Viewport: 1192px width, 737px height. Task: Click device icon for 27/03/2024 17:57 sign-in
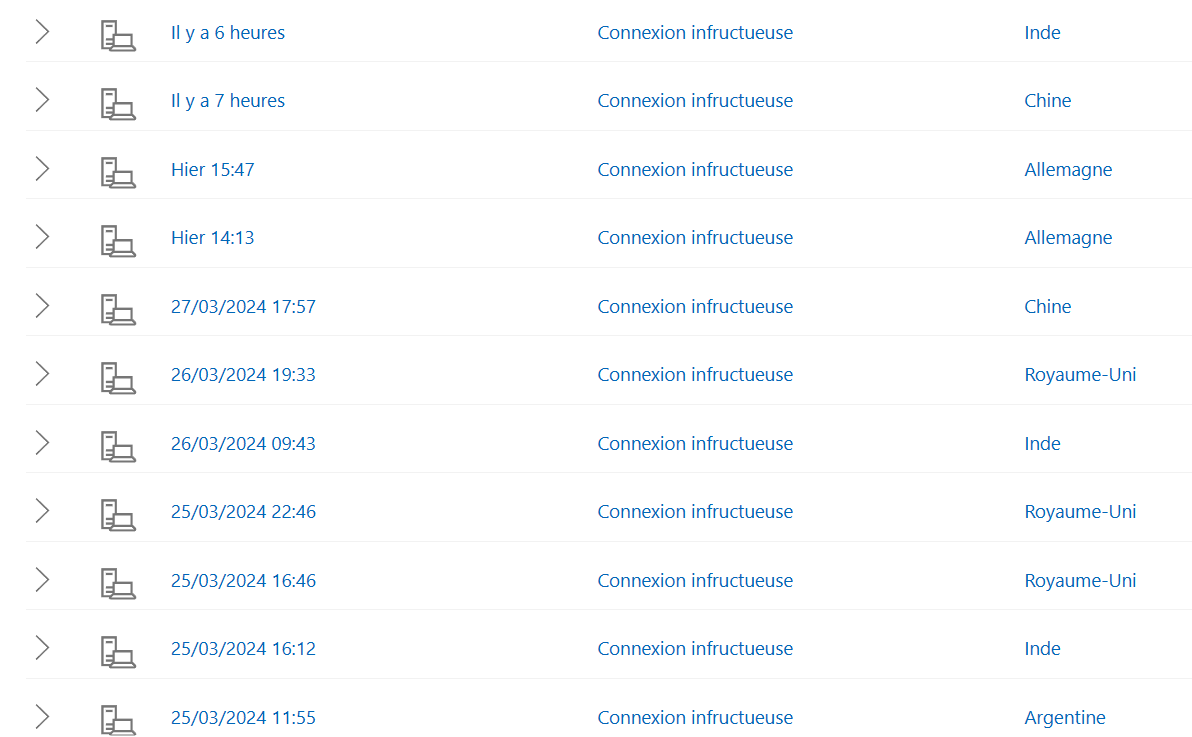tap(118, 309)
